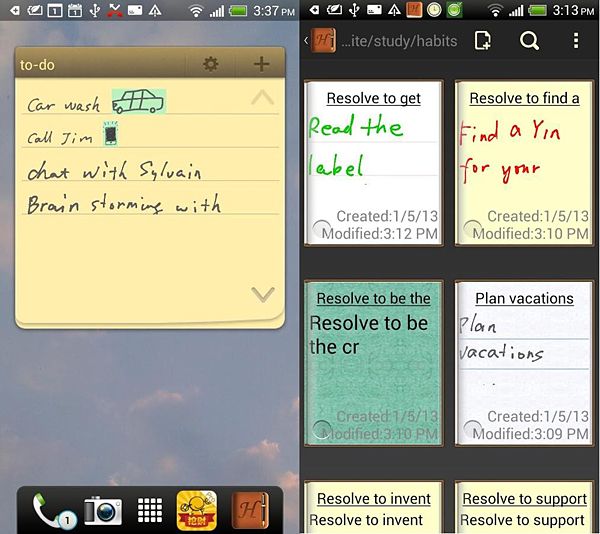Select the 'Resolve to be the' note radio button

322,430
